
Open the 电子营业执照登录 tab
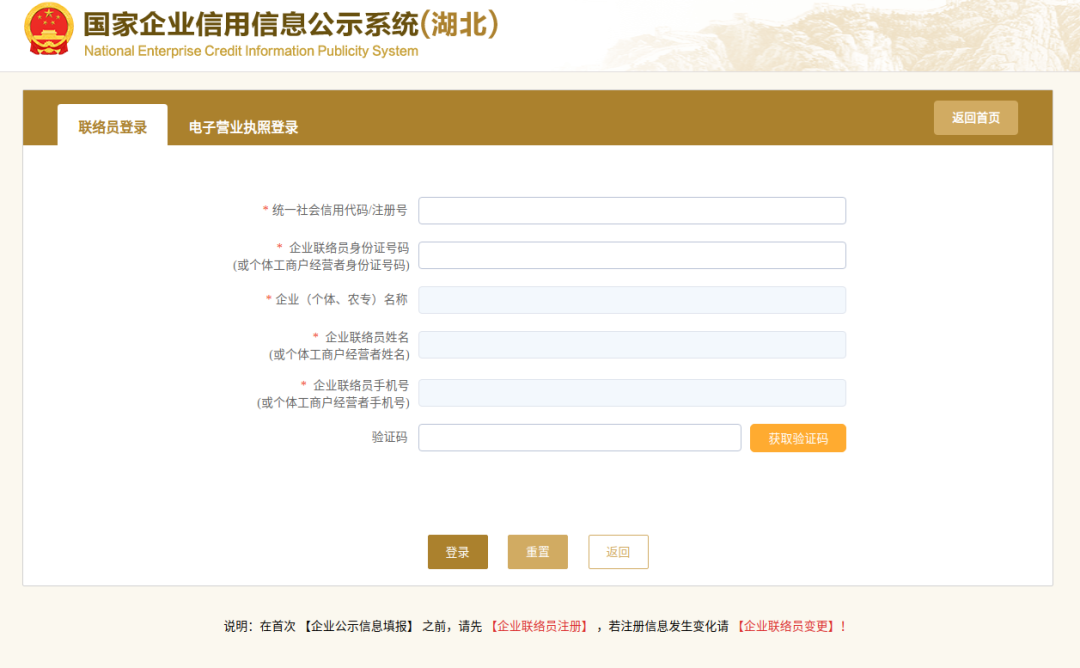point(243,127)
